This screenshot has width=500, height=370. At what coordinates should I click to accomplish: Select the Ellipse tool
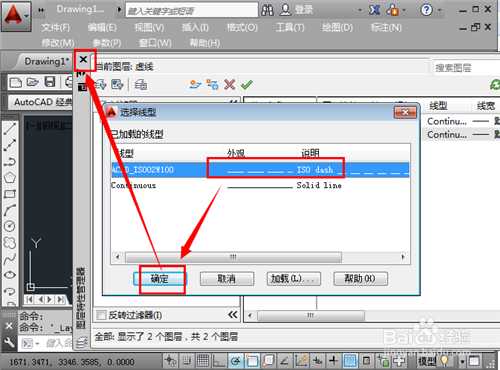coord(10,275)
